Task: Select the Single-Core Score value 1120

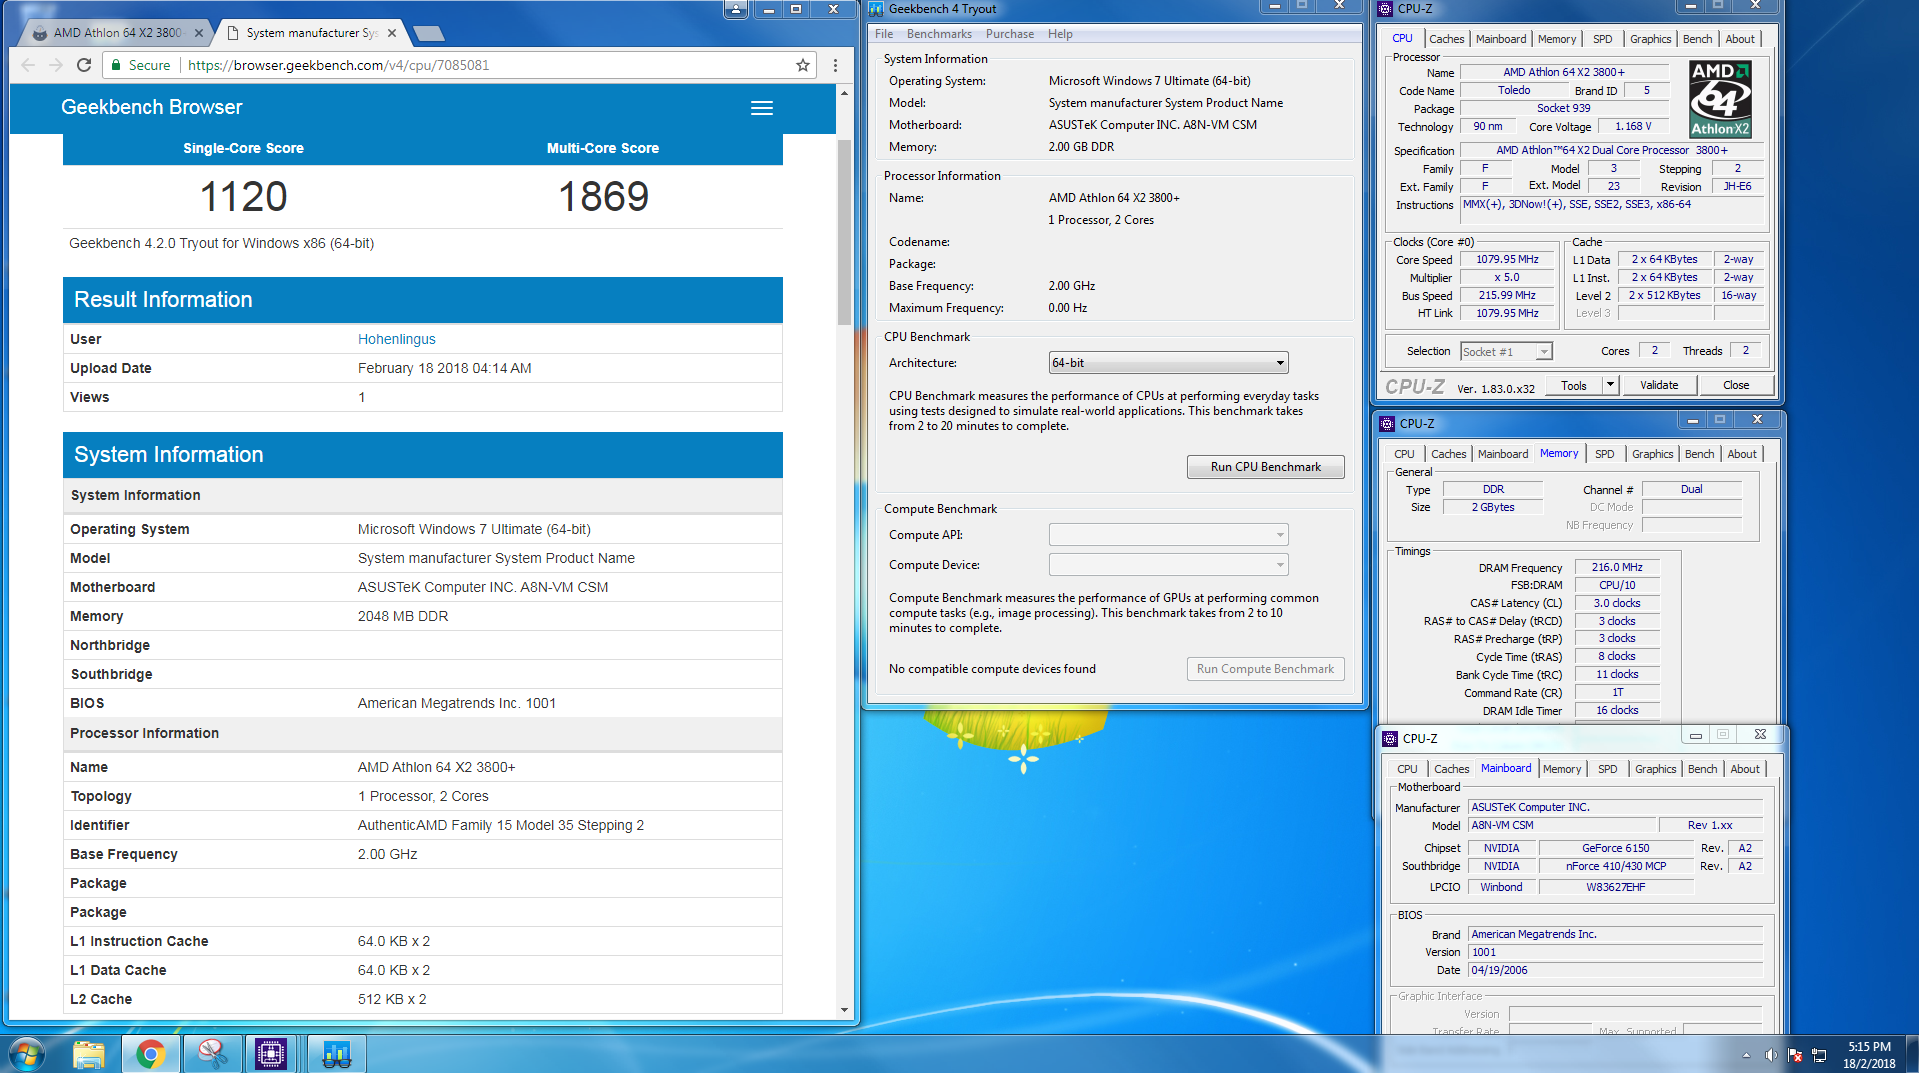Action: point(243,196)
